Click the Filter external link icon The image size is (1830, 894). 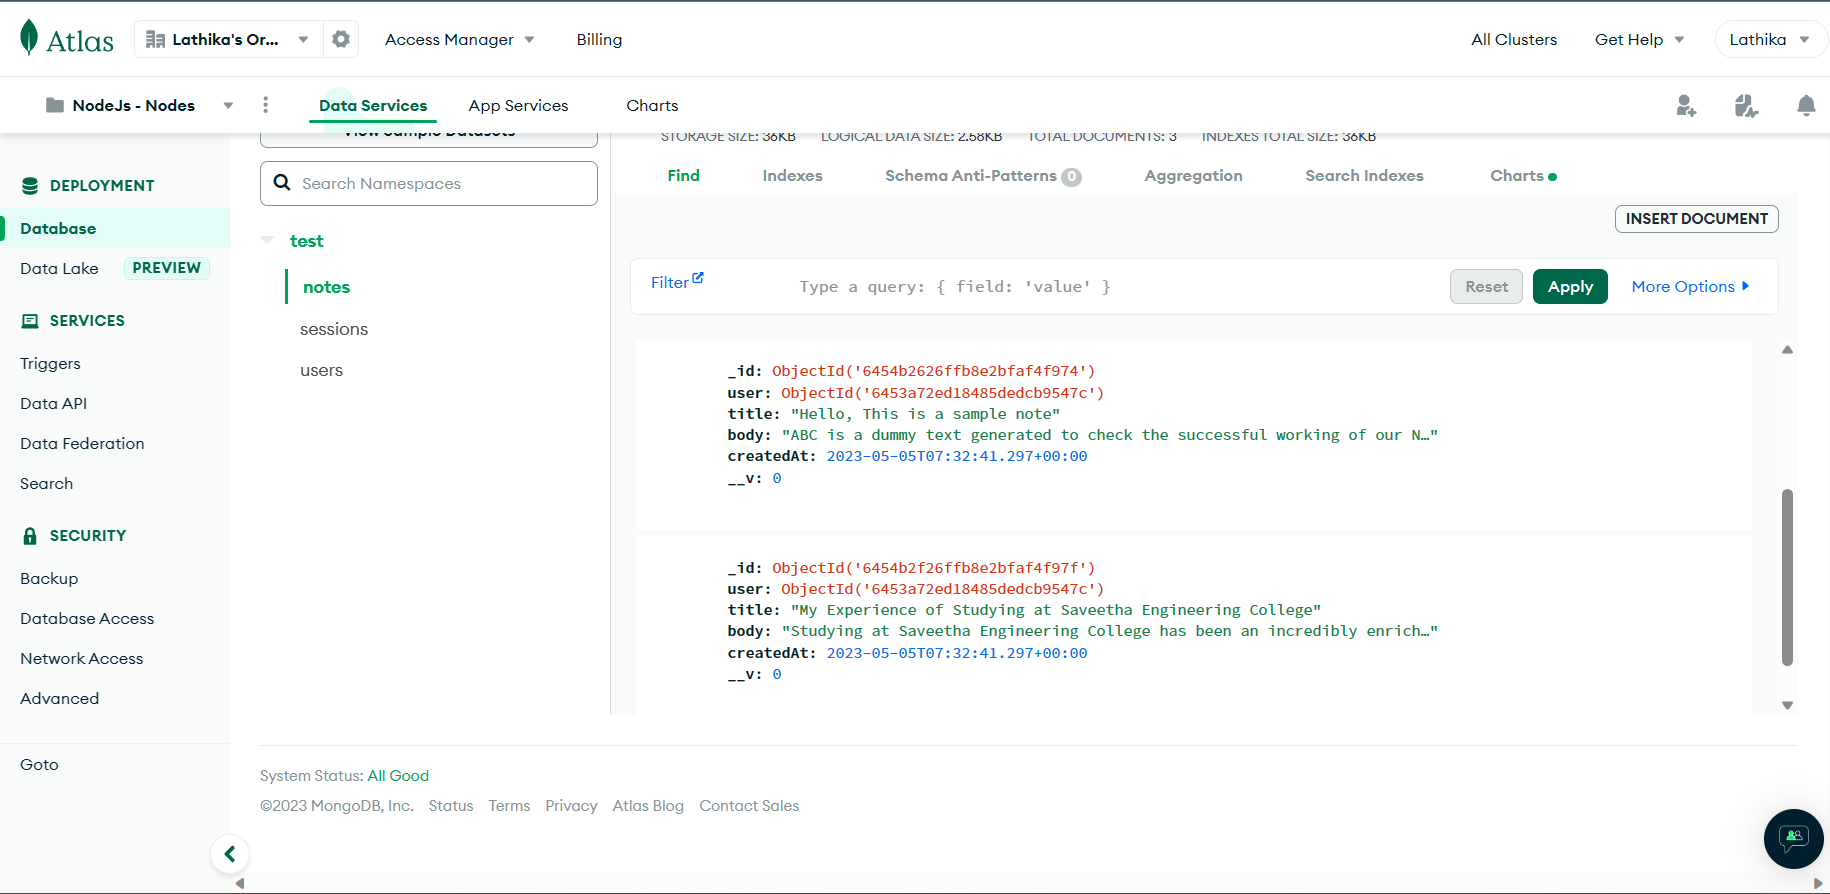pos(698,278)
